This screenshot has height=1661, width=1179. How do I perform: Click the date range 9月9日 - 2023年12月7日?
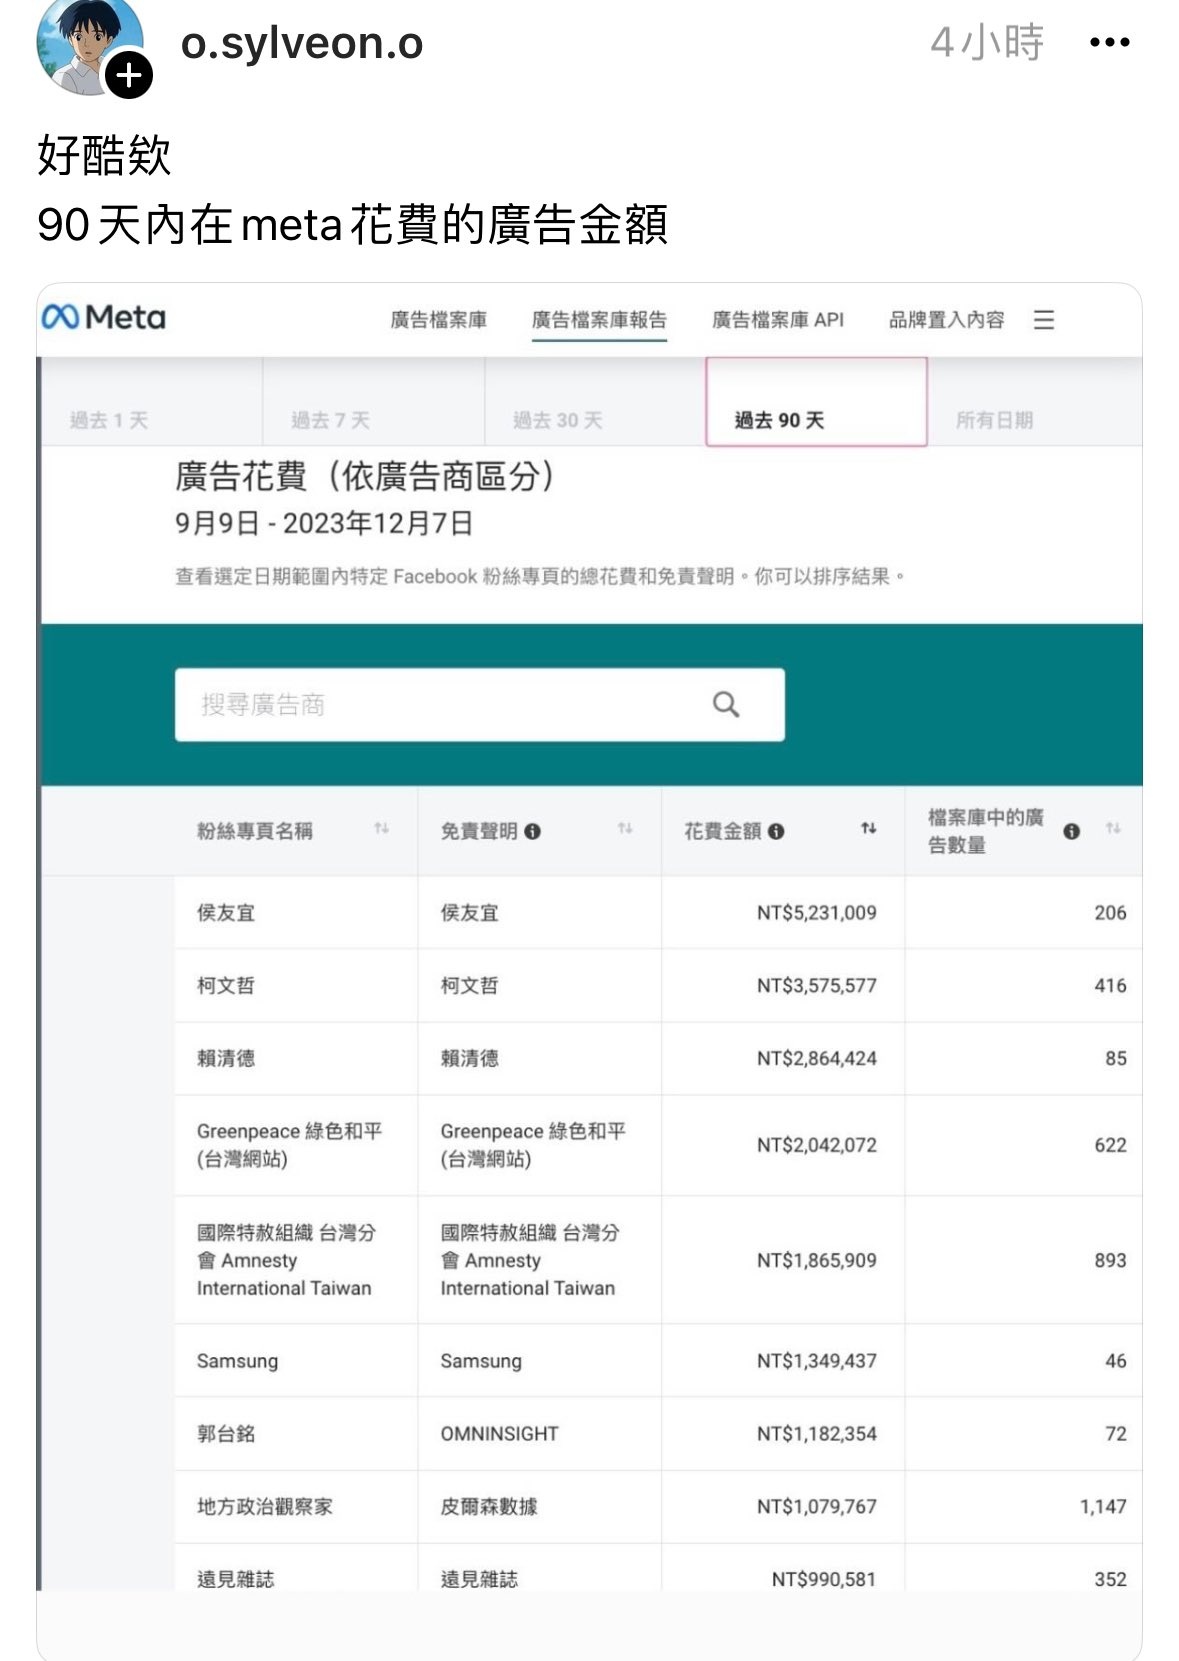click(324, 523)
